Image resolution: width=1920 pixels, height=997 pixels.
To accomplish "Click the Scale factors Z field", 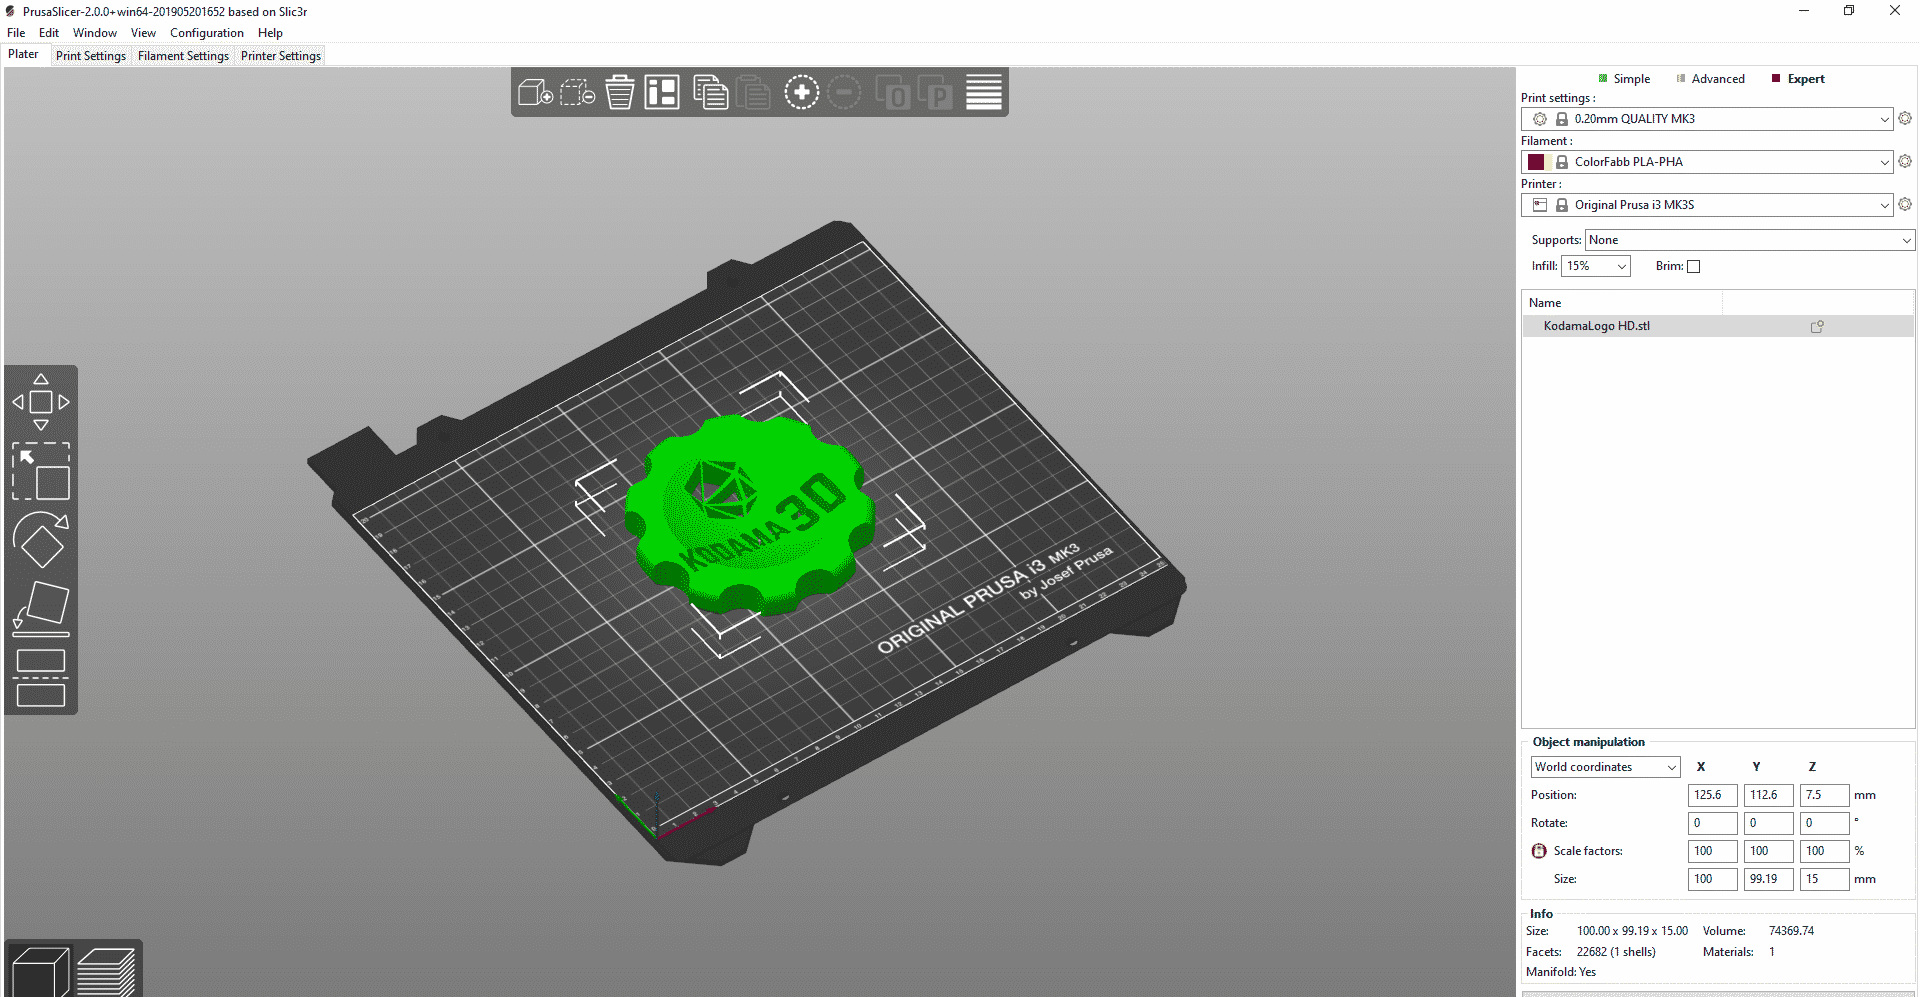I will 1825,851.
